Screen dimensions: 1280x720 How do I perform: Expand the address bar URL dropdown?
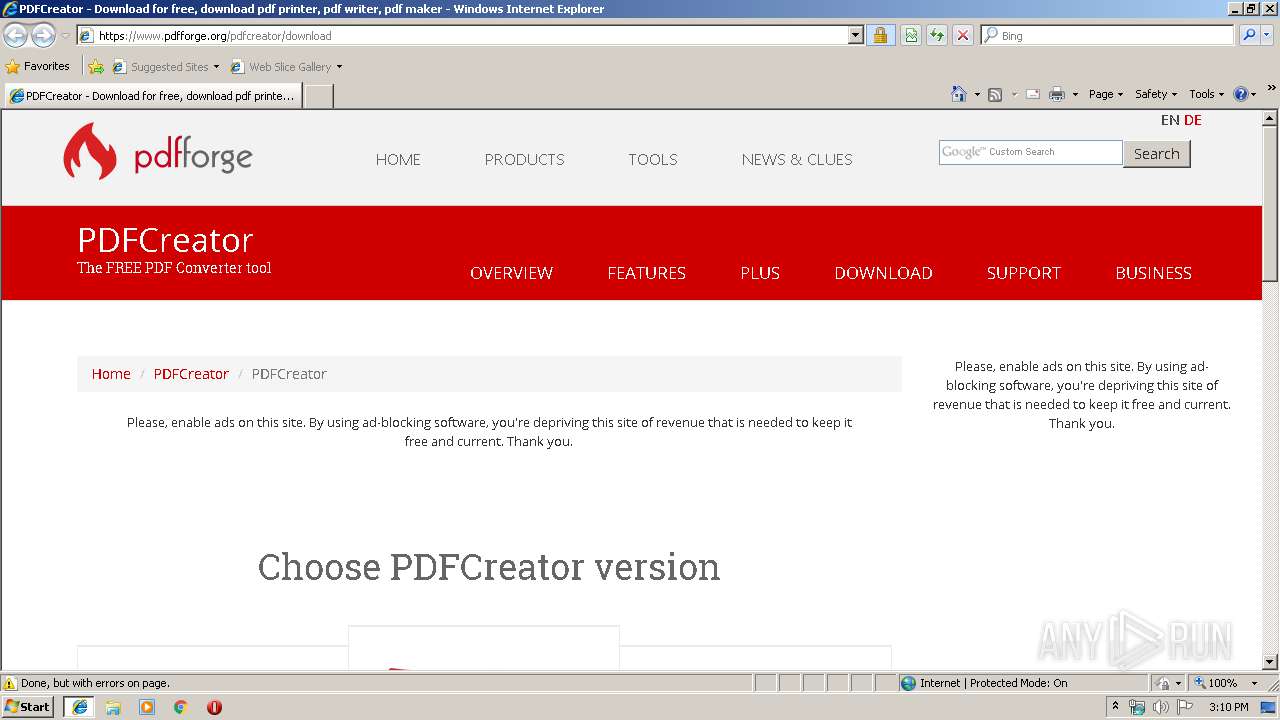[x=855, y=35]
